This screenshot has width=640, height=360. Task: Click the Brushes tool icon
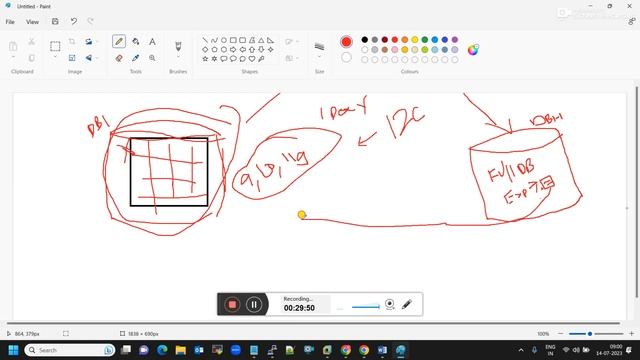click(178, 46)
